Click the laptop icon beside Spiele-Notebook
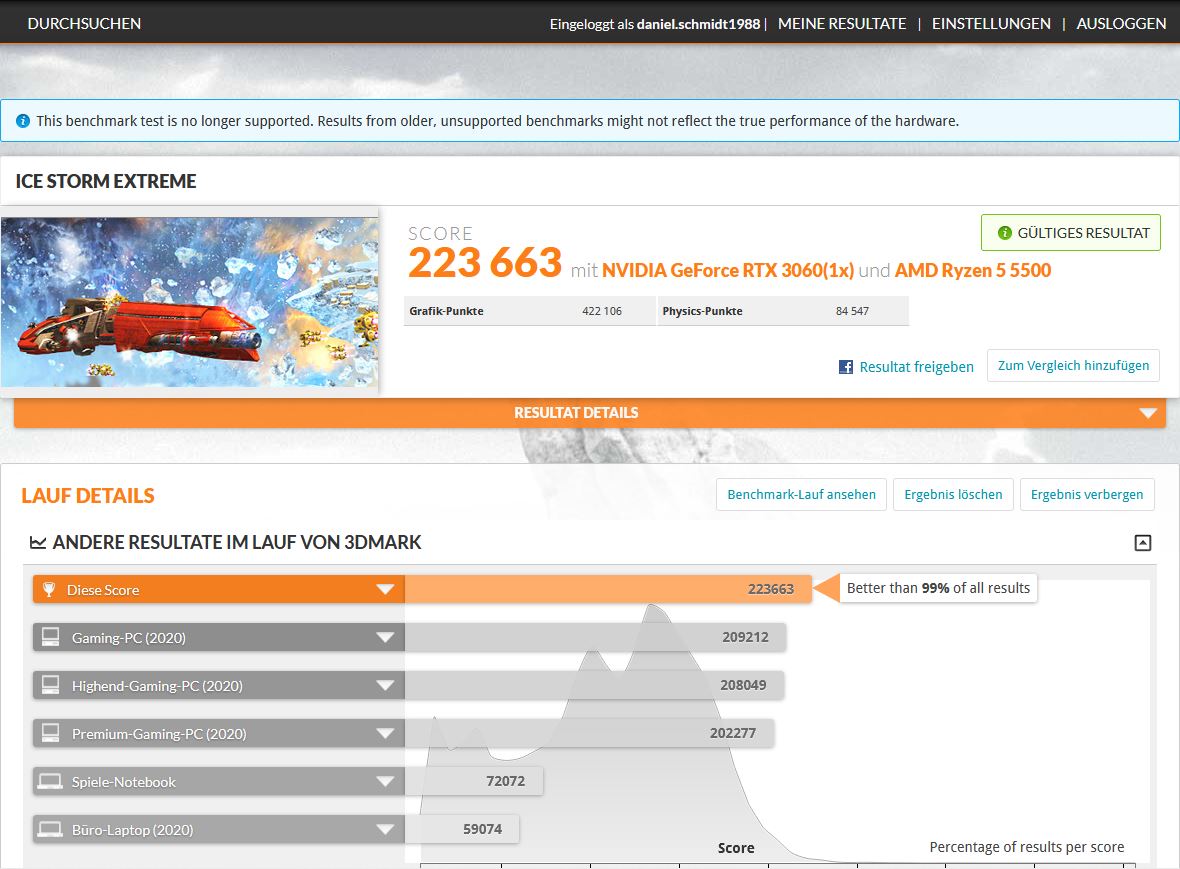Viewport: 1180px width, 869px height. 50,782
